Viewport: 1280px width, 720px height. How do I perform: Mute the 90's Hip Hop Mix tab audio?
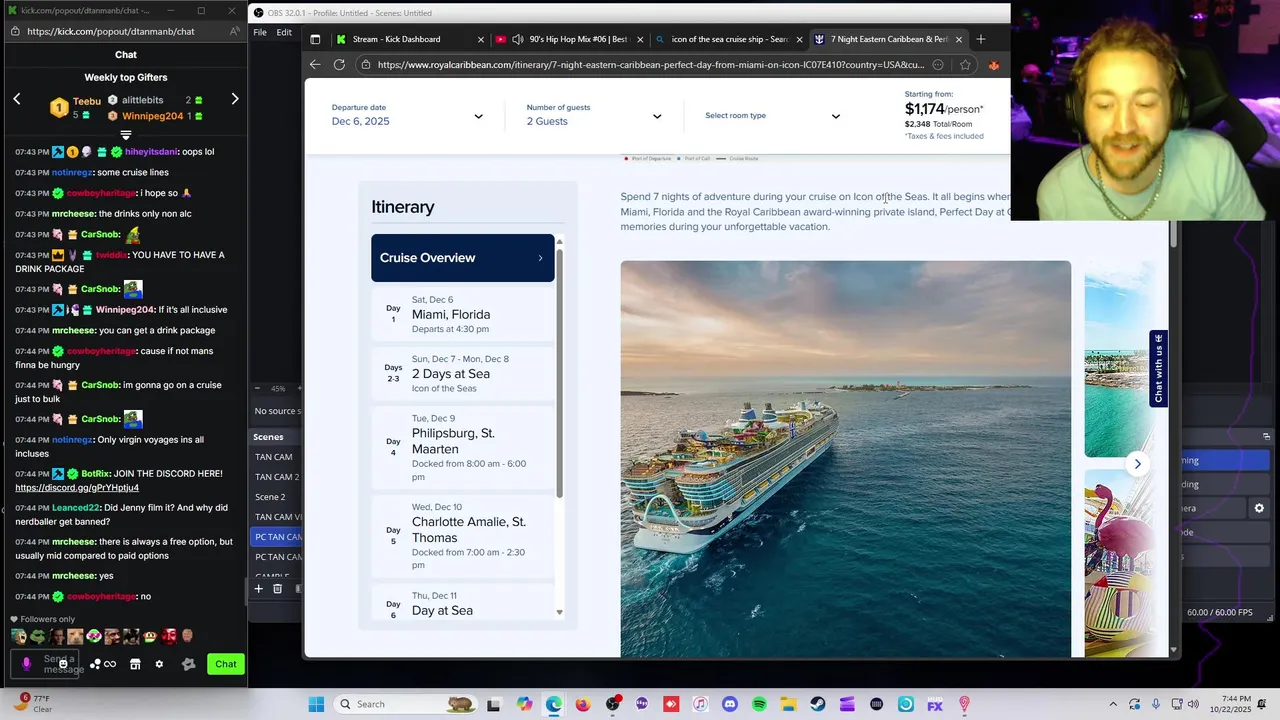tap(518, 39)
